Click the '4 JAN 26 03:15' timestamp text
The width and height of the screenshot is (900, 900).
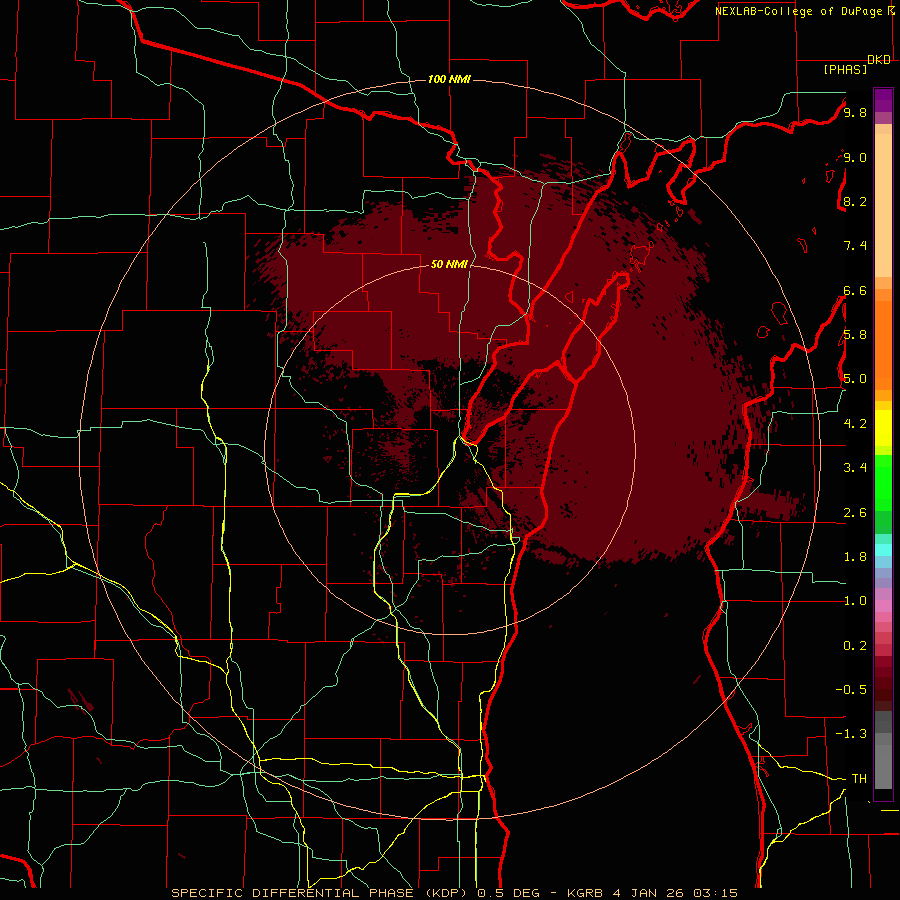676,893
